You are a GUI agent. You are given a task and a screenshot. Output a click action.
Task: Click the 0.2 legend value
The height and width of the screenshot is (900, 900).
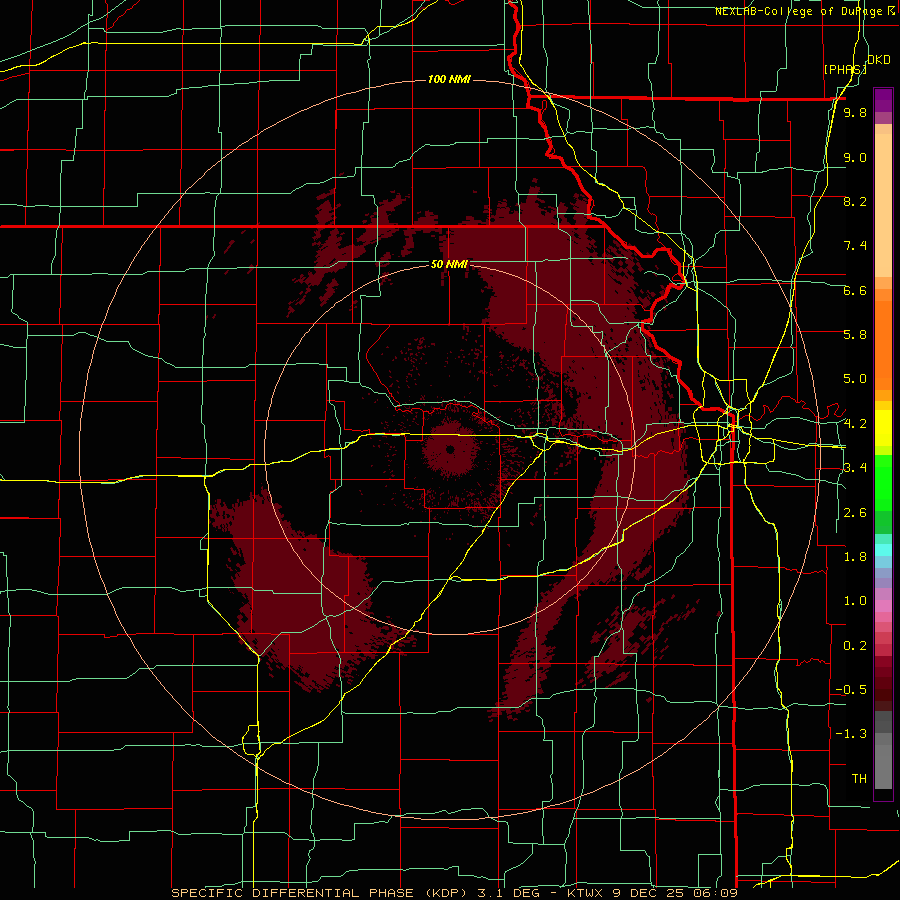[855, 646]
